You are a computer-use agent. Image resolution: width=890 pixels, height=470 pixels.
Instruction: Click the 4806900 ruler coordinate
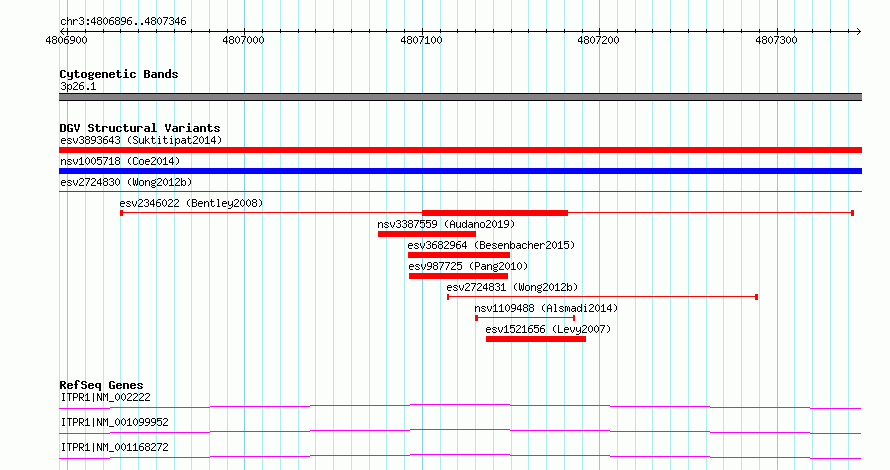pyautogui.click(x=66, y=40)
